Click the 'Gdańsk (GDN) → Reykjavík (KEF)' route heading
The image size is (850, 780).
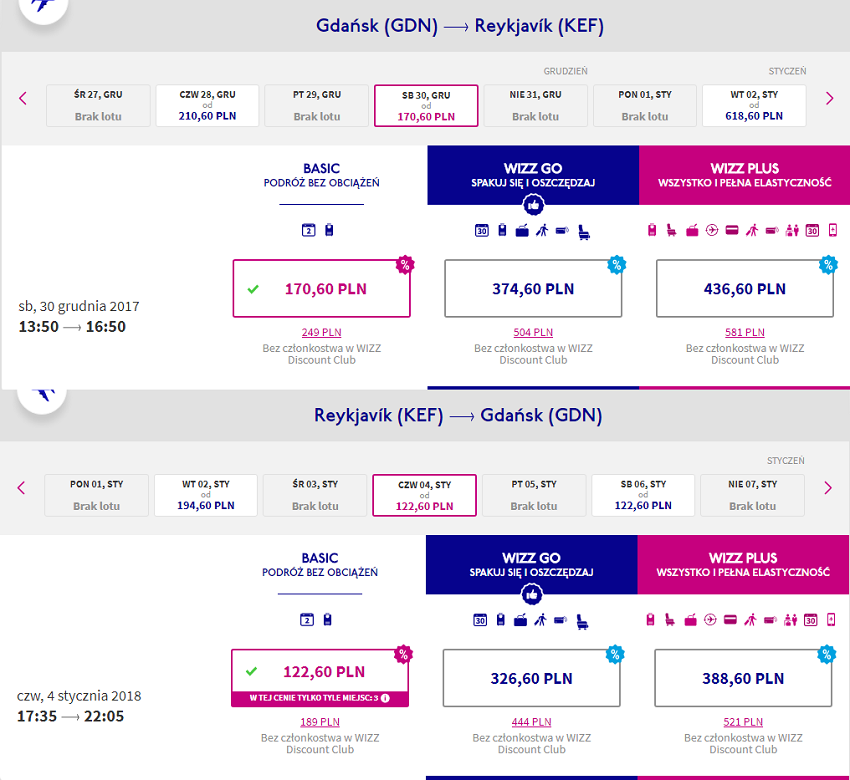tap(460, 26)
